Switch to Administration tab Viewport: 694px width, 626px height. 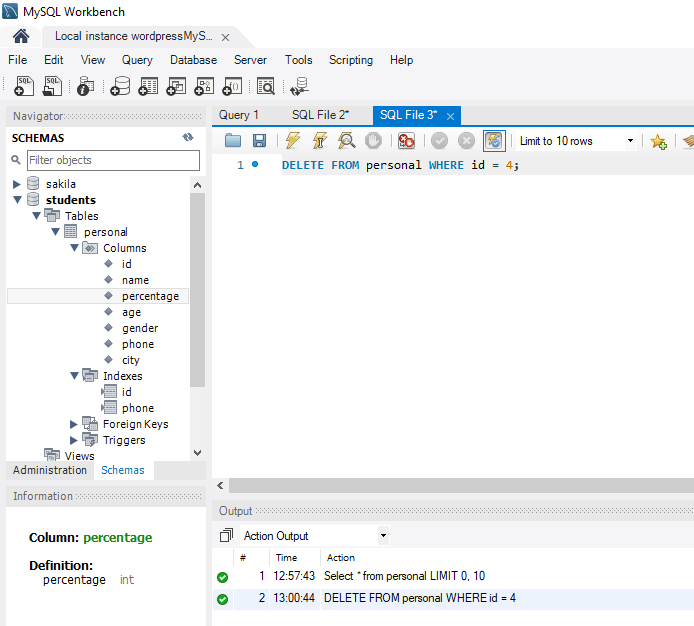(50, 470)
